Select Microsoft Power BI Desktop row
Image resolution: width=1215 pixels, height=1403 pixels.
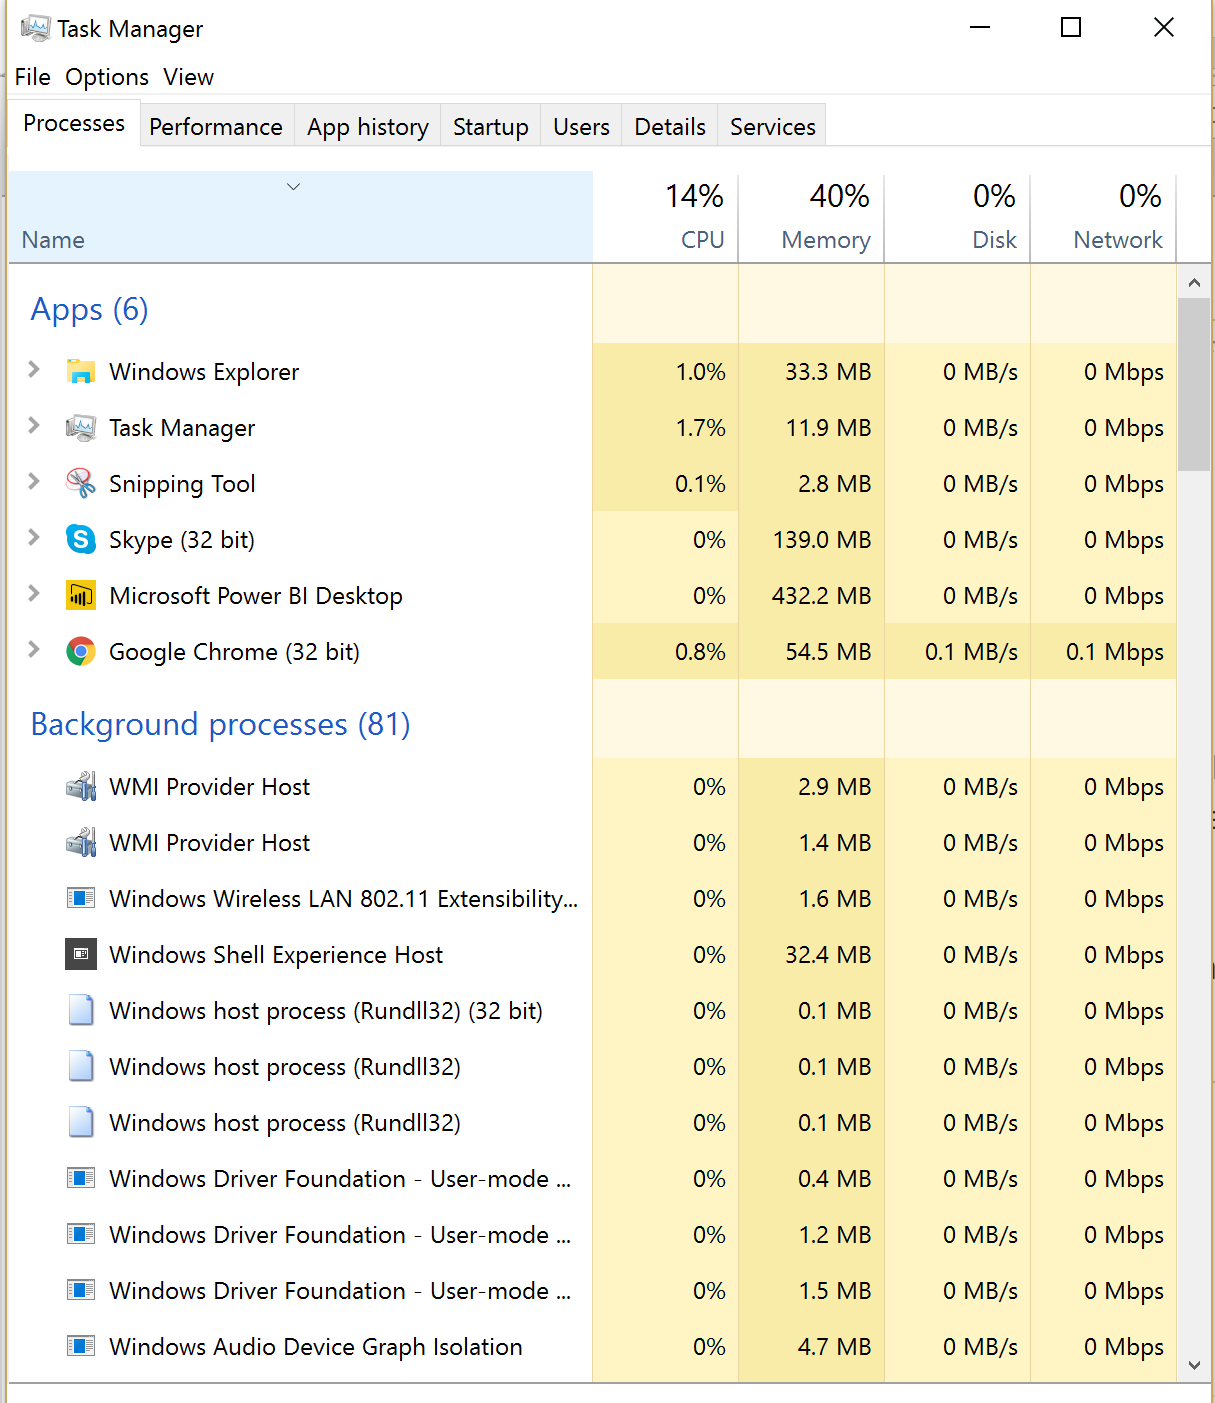[x=592, y=596]
